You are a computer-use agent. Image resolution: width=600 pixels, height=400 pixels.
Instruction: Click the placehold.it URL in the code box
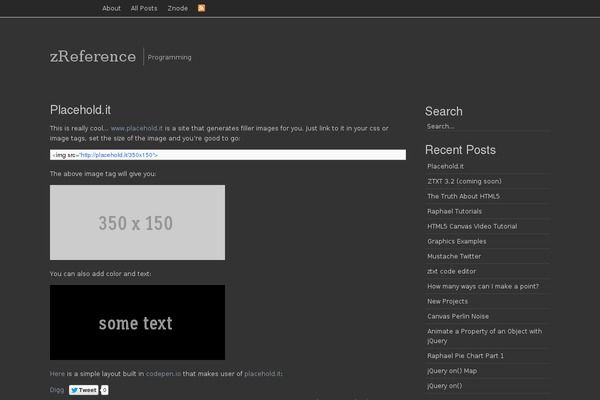click(x=116, y=155)
